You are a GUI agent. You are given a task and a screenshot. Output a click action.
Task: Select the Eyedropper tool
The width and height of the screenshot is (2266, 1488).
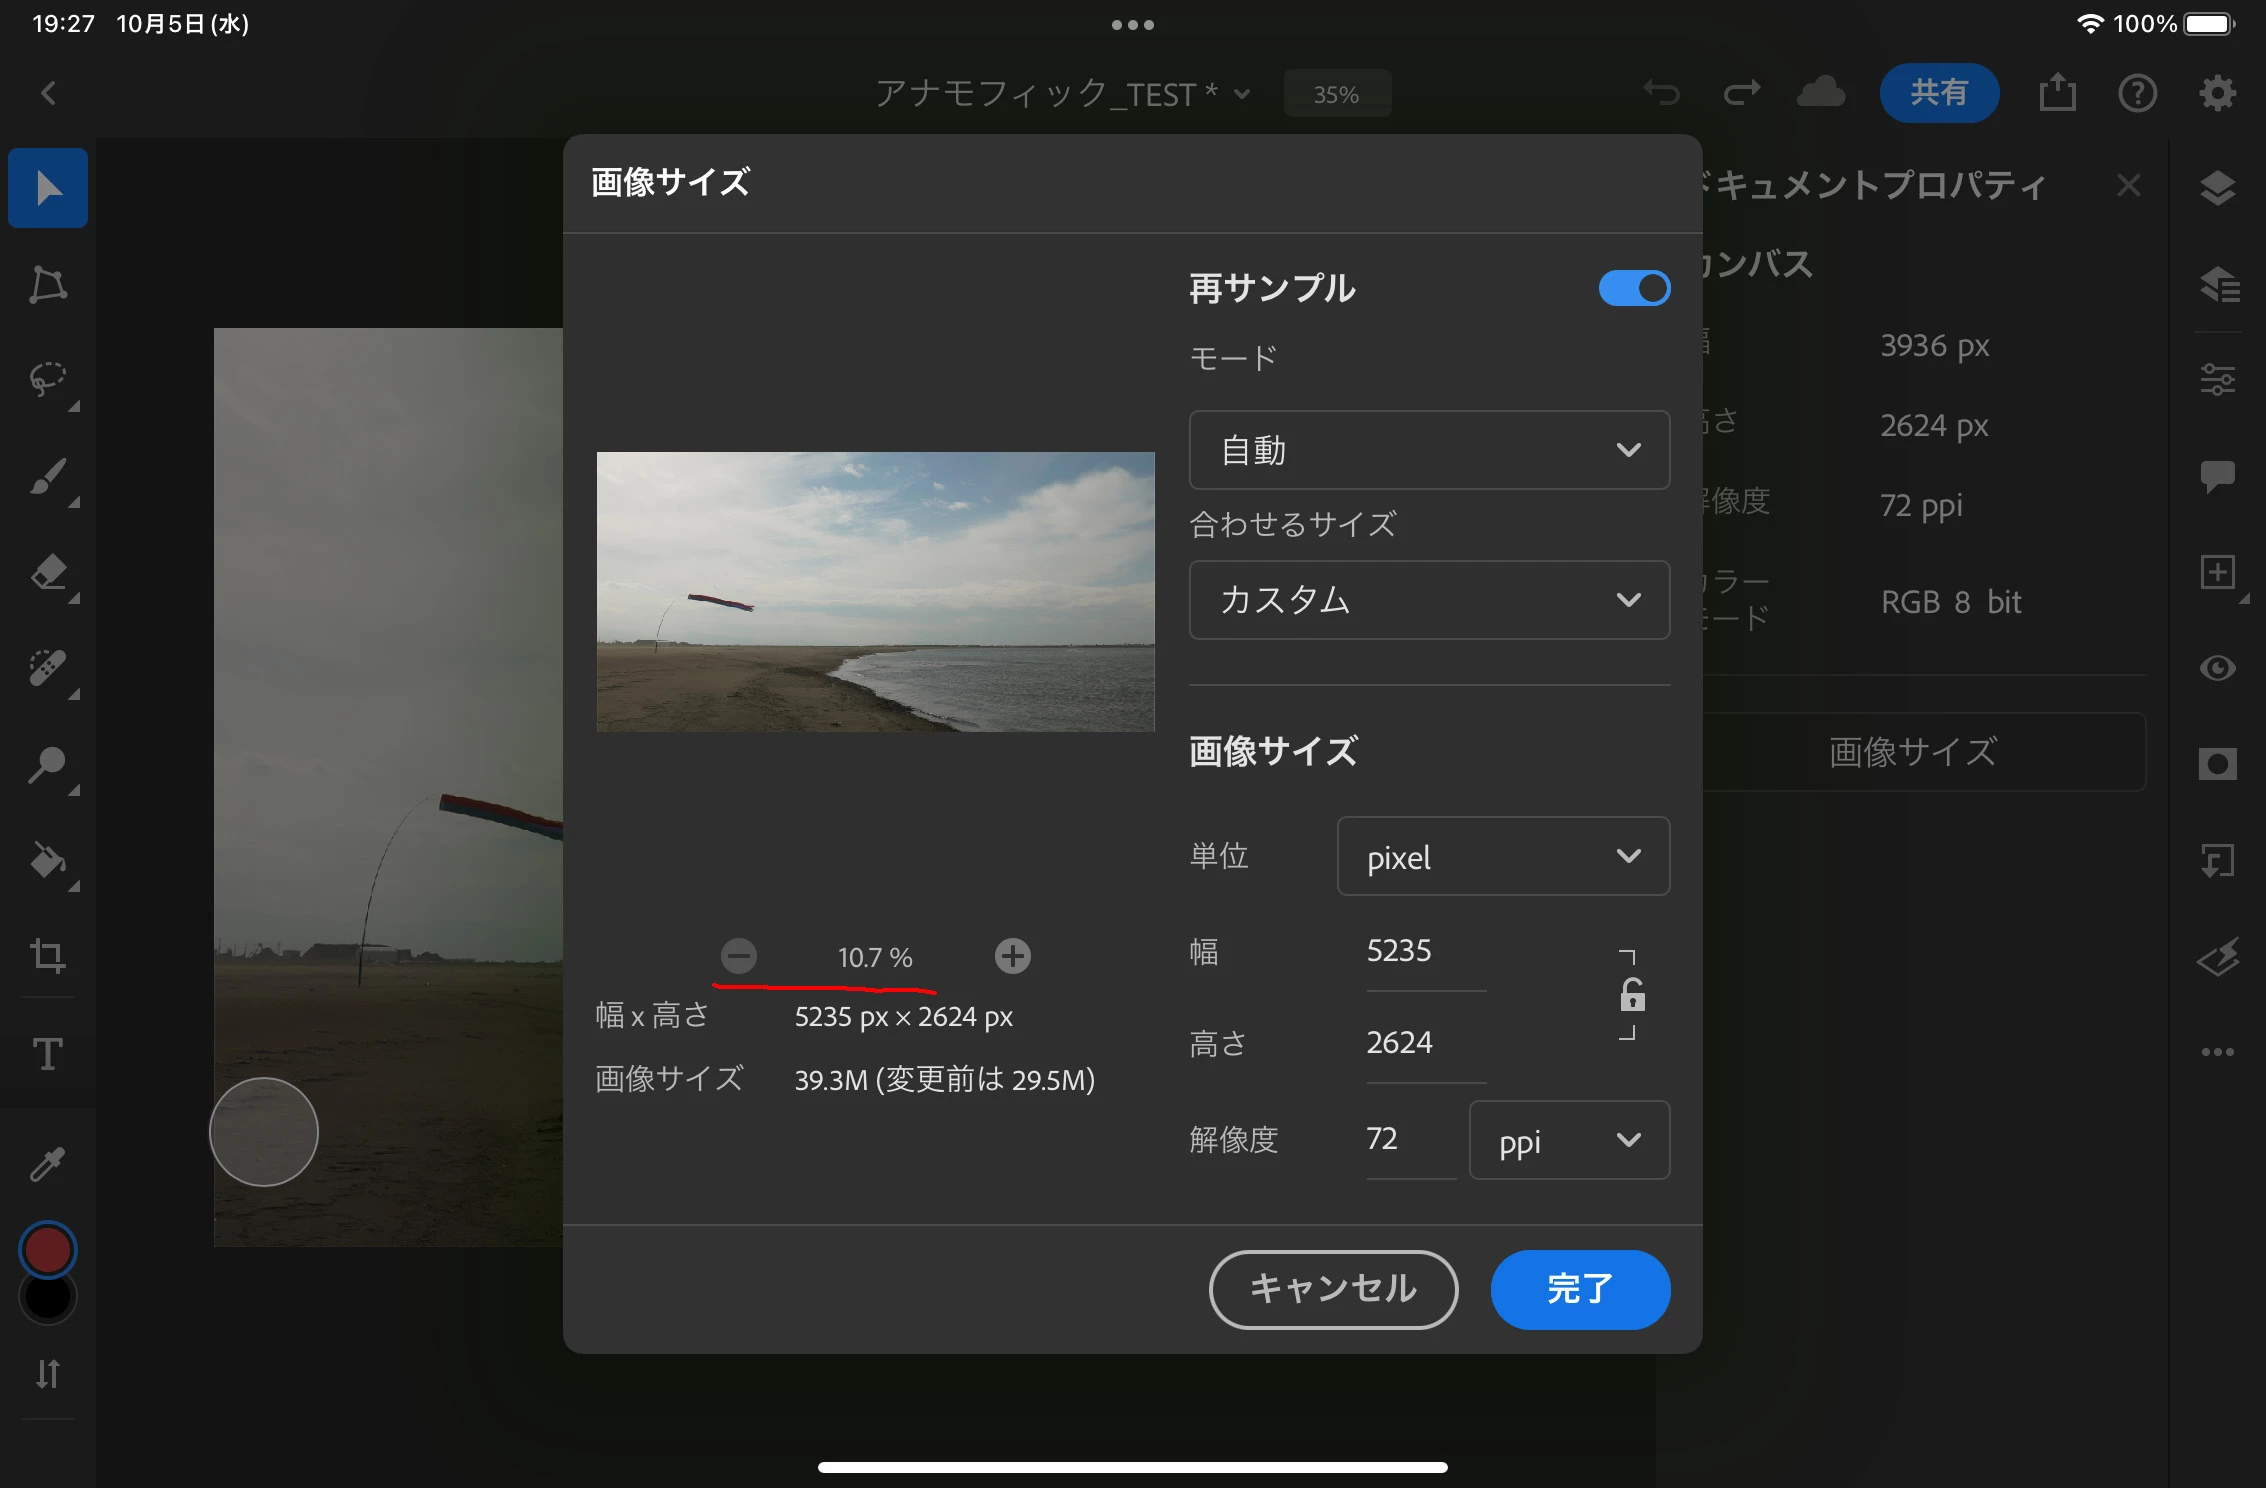click(x=48, y=1163)
